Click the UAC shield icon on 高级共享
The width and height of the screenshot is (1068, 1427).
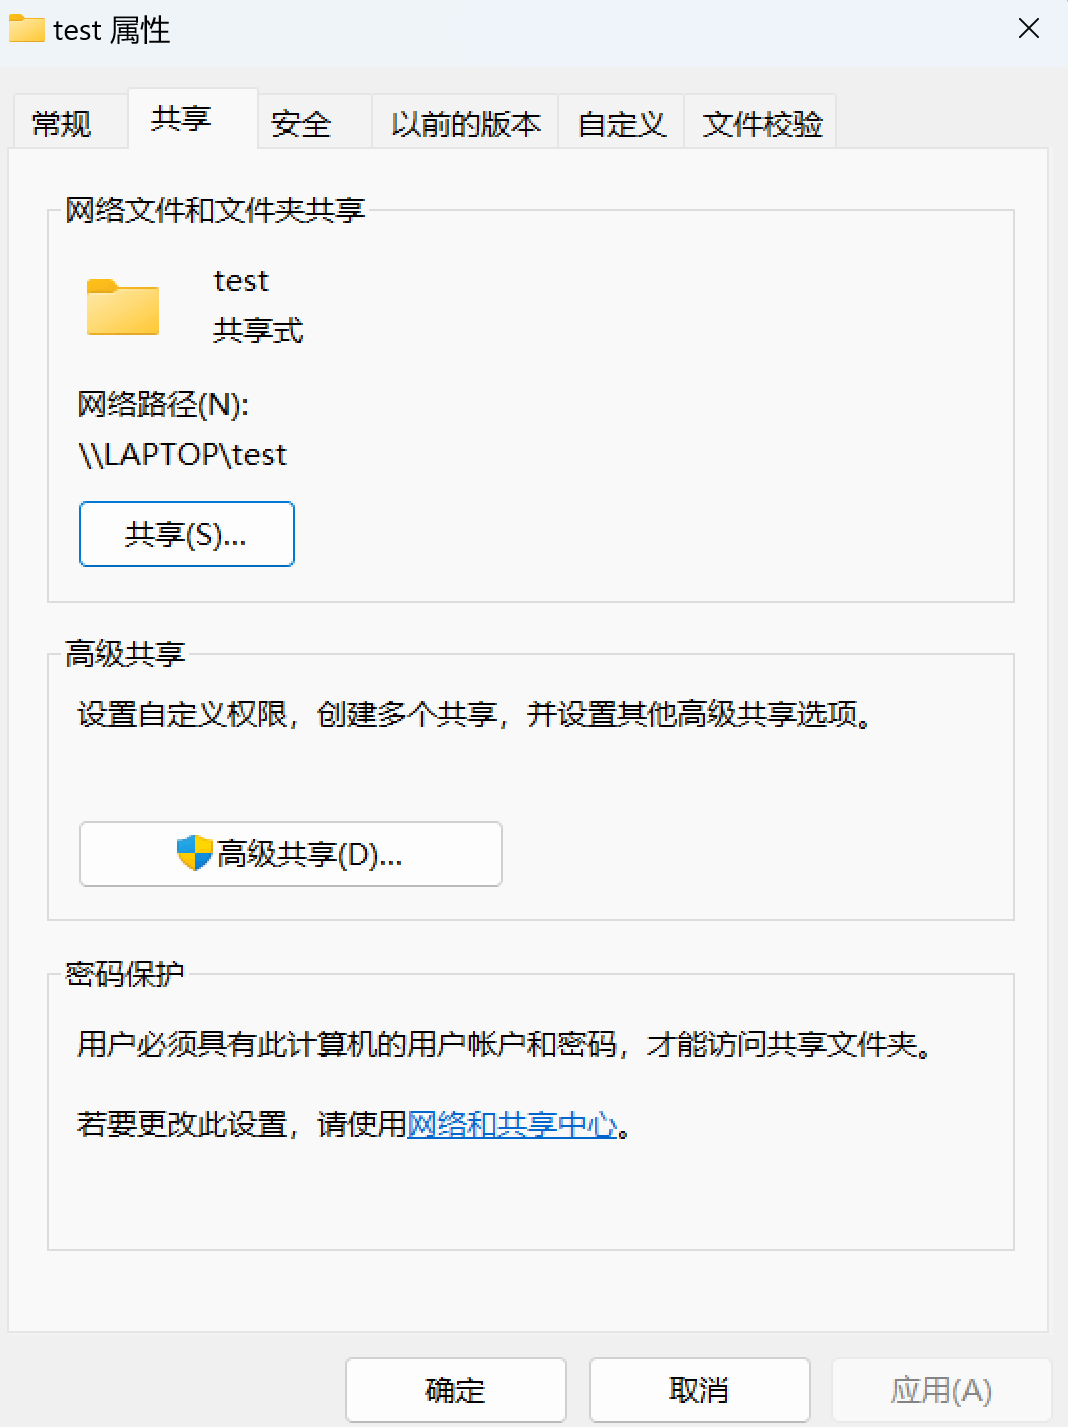click(x=194, y=853)
